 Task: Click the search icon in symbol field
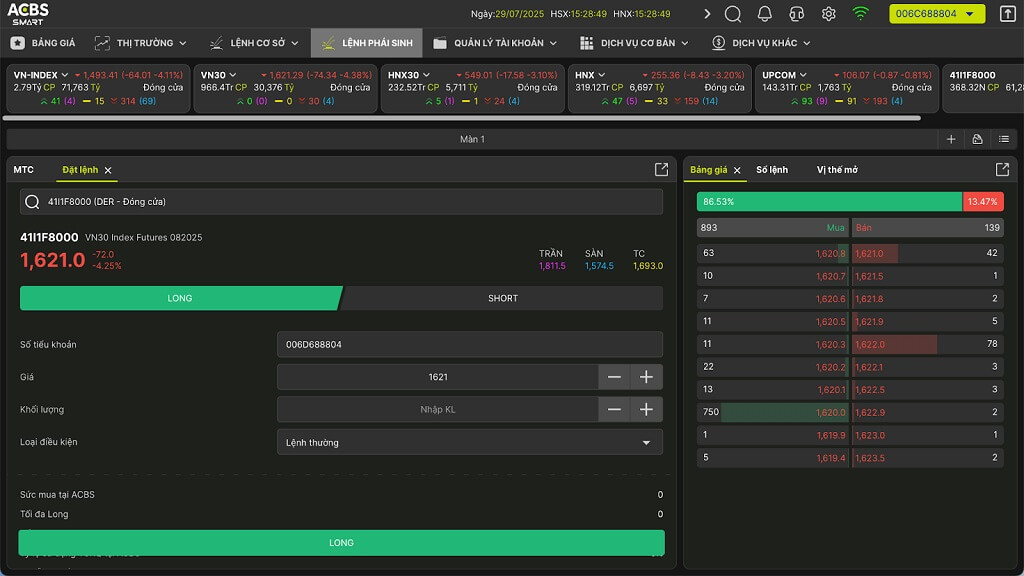[x=32, y=202]
